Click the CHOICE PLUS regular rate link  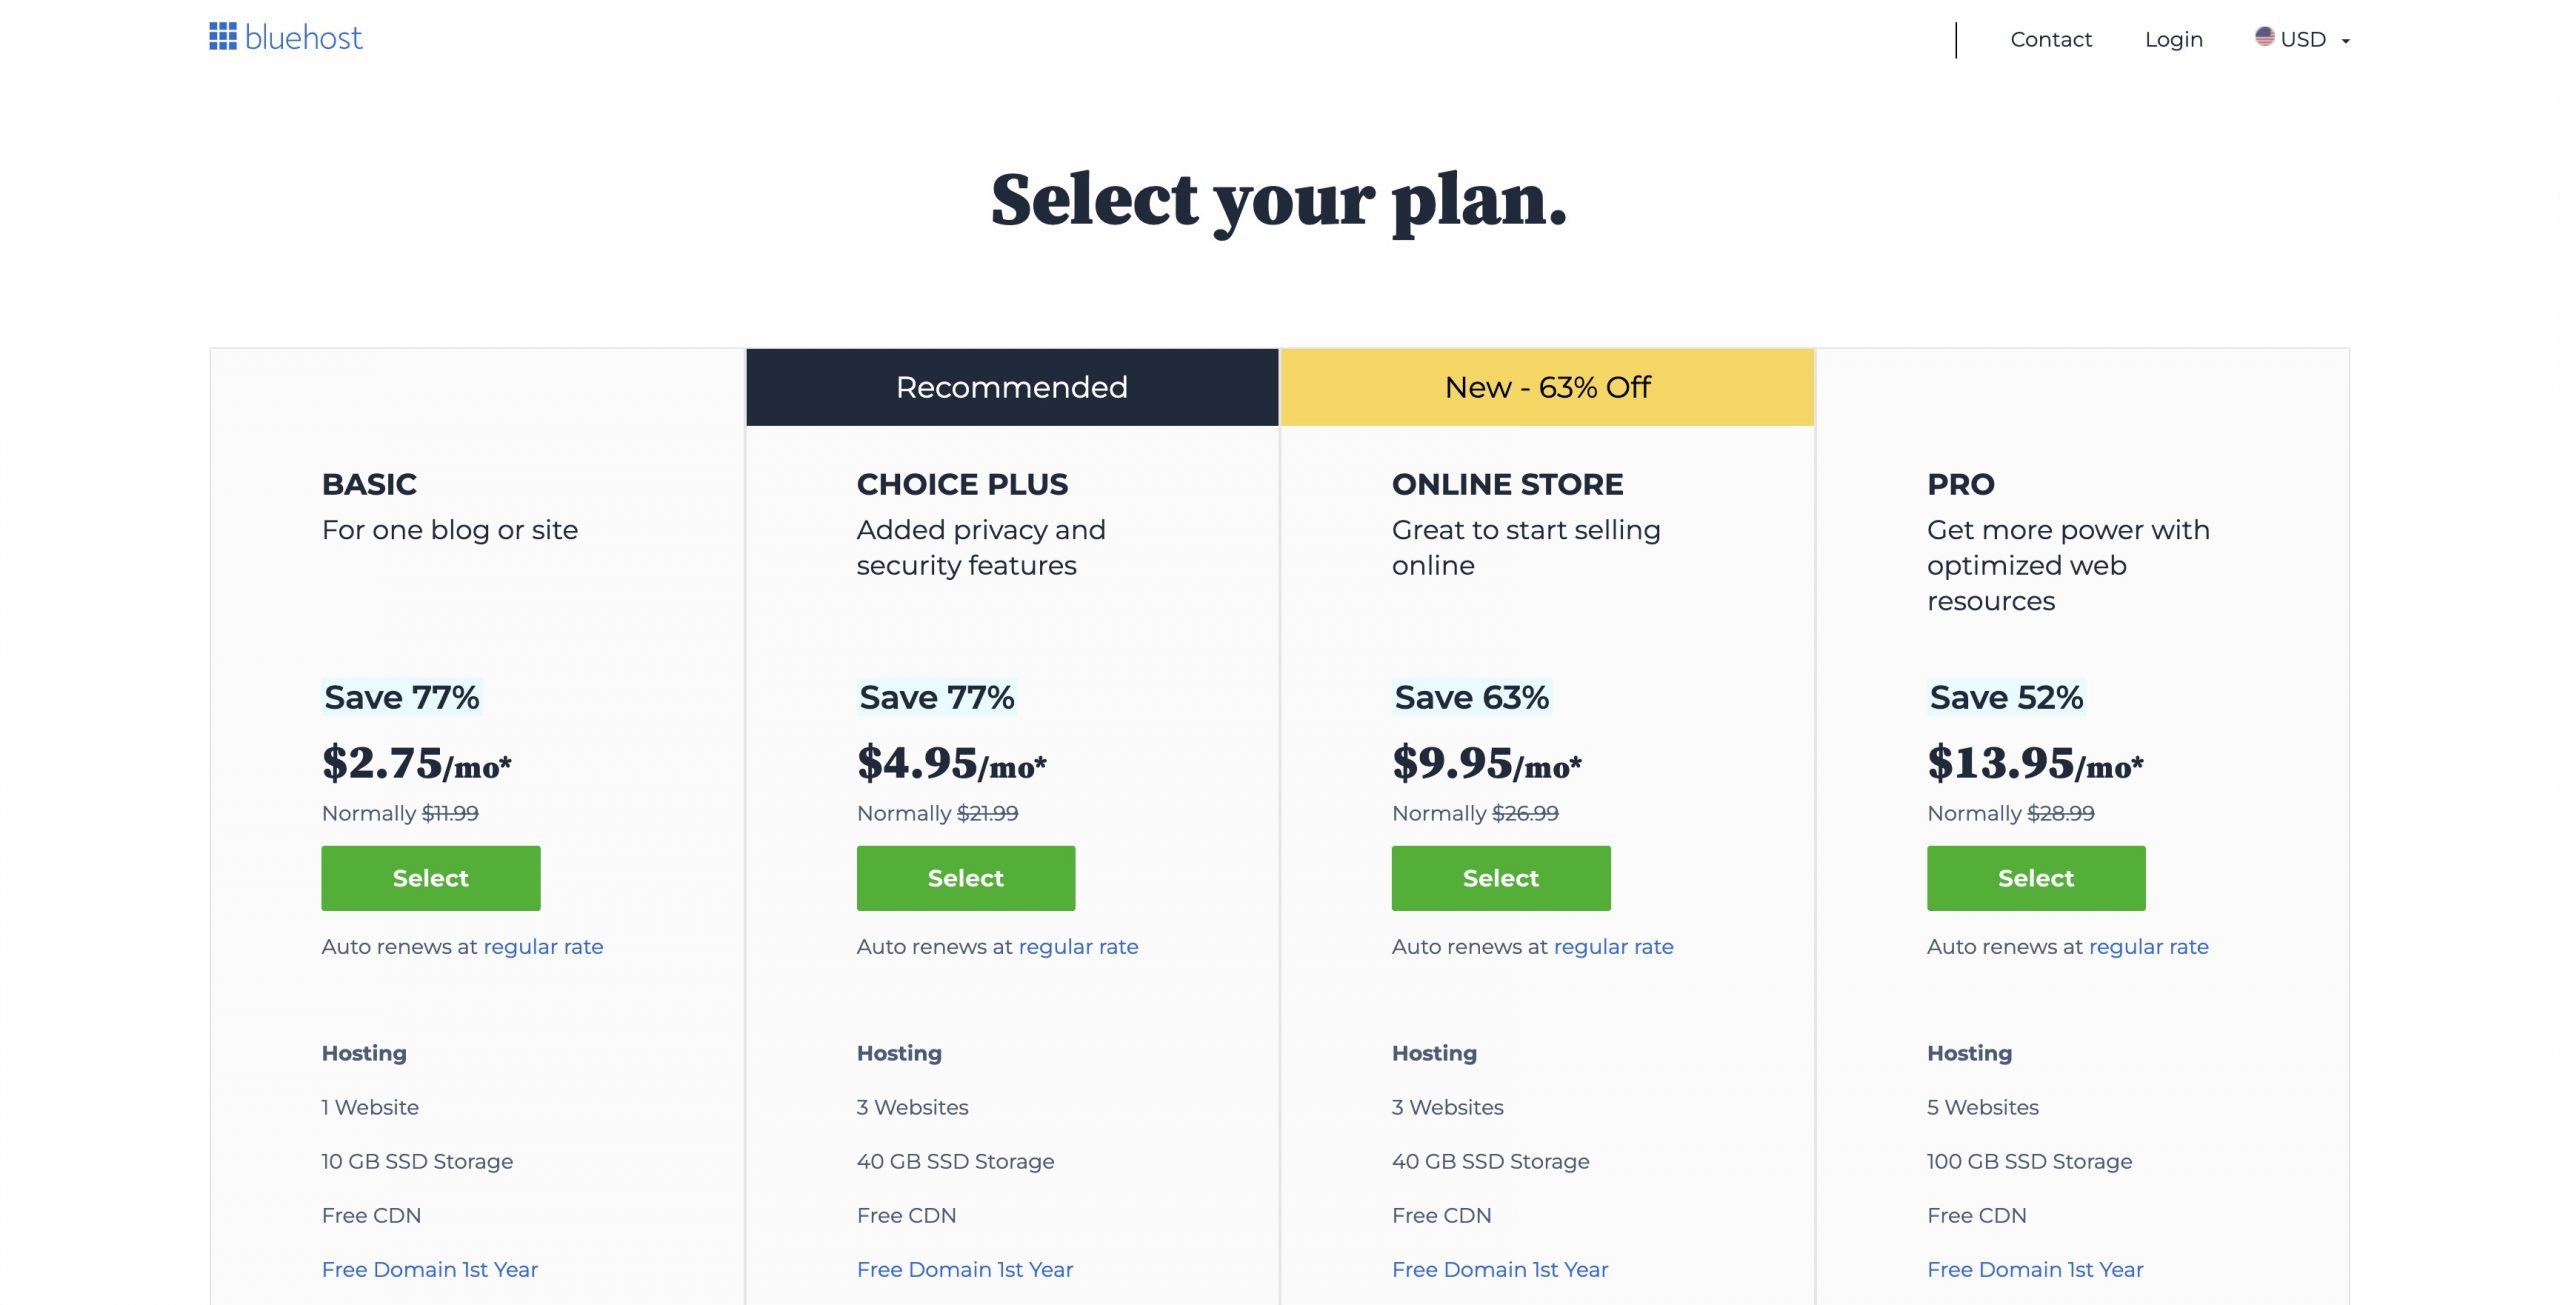(x=1077, y=945)
